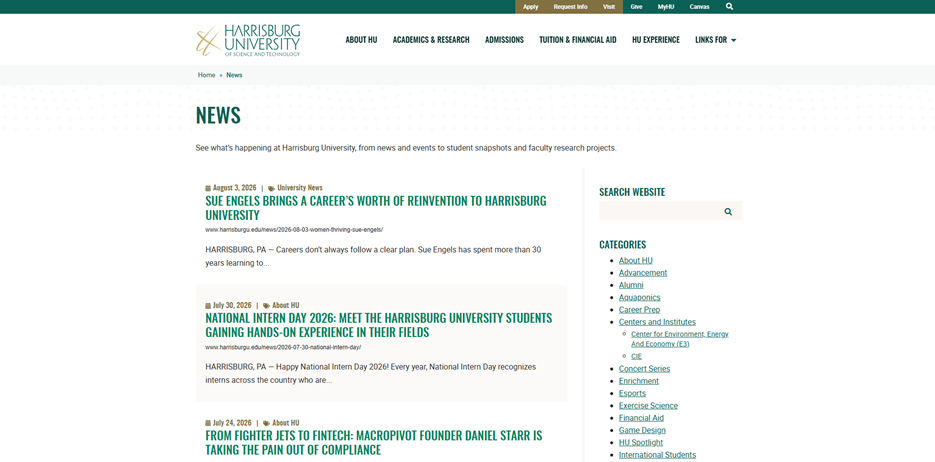
Task: Click About HU tag on July 30 post
Action: tap(286, 305)
